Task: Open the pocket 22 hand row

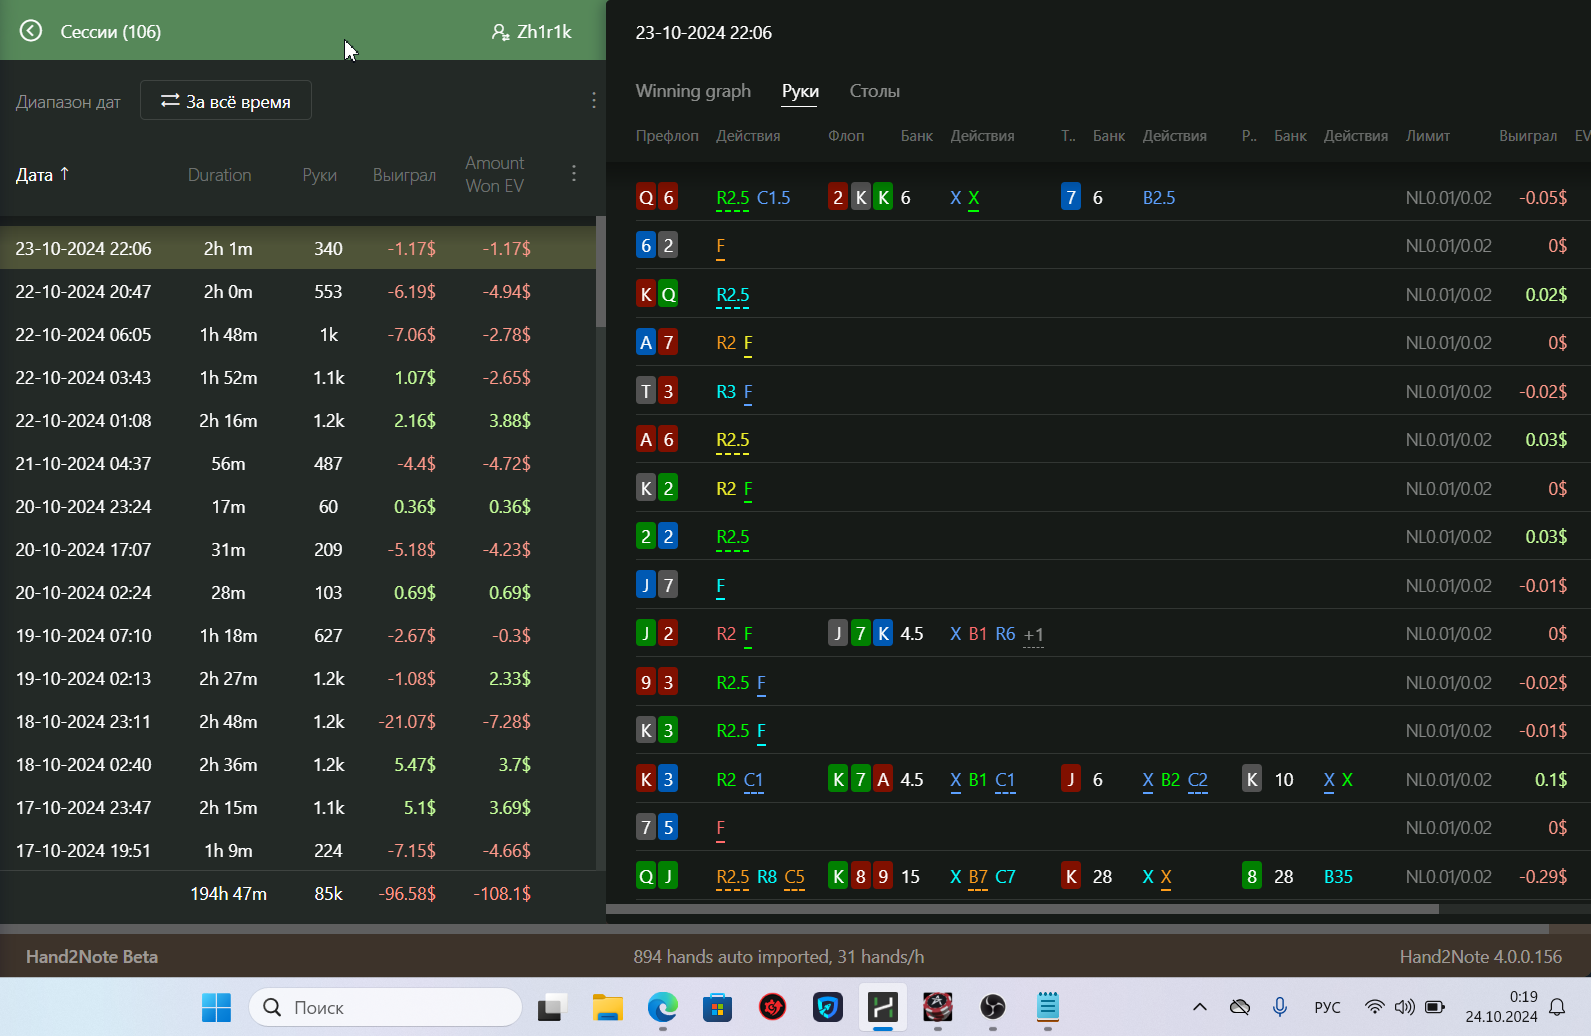Action: (1112, 536)
